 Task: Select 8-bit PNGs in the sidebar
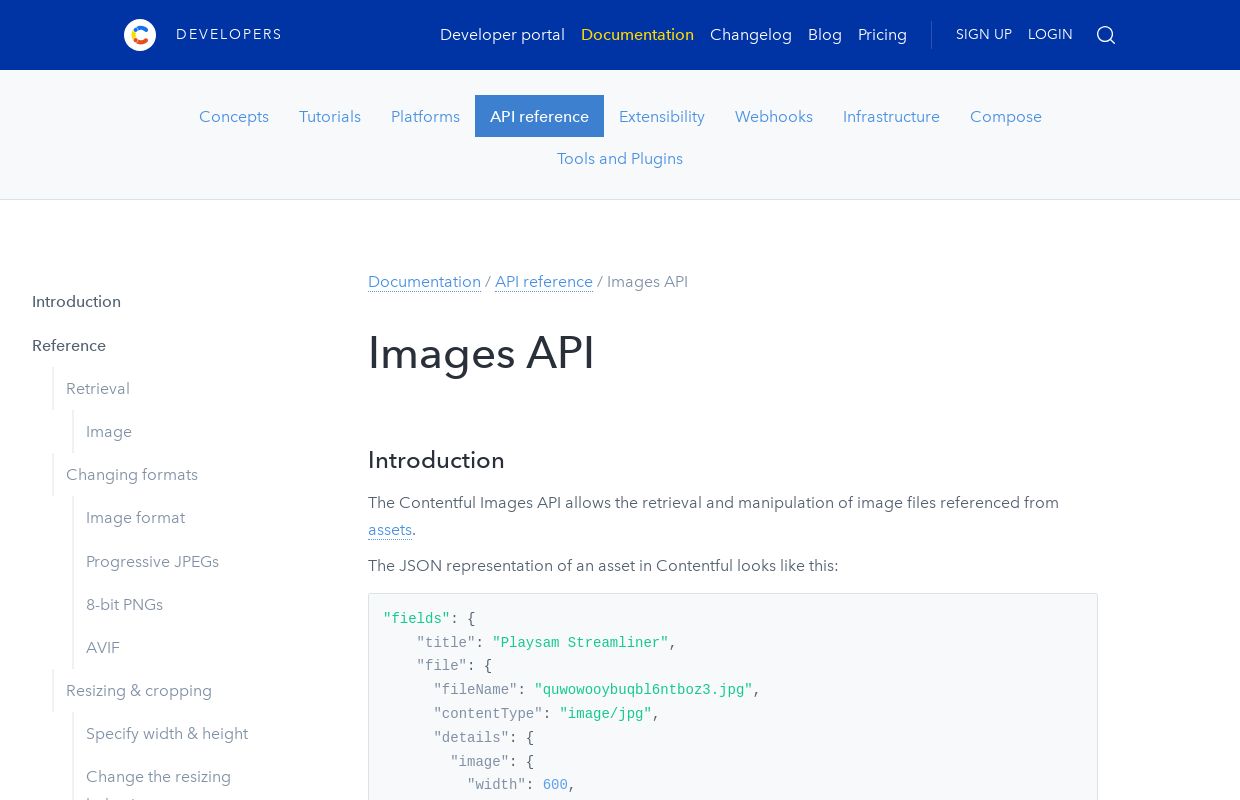[124, 605]
